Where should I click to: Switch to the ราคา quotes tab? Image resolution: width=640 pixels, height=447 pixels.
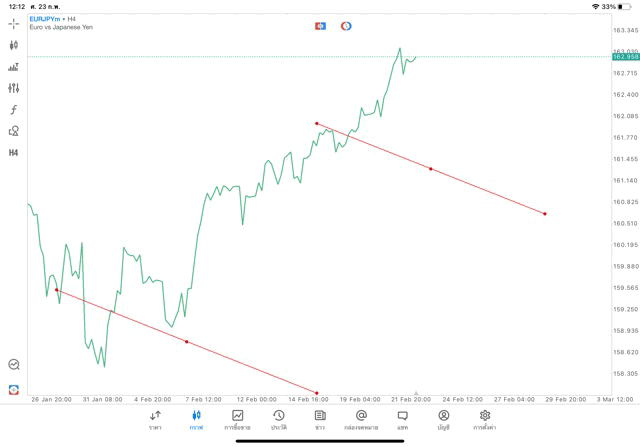tap(155, 420)
